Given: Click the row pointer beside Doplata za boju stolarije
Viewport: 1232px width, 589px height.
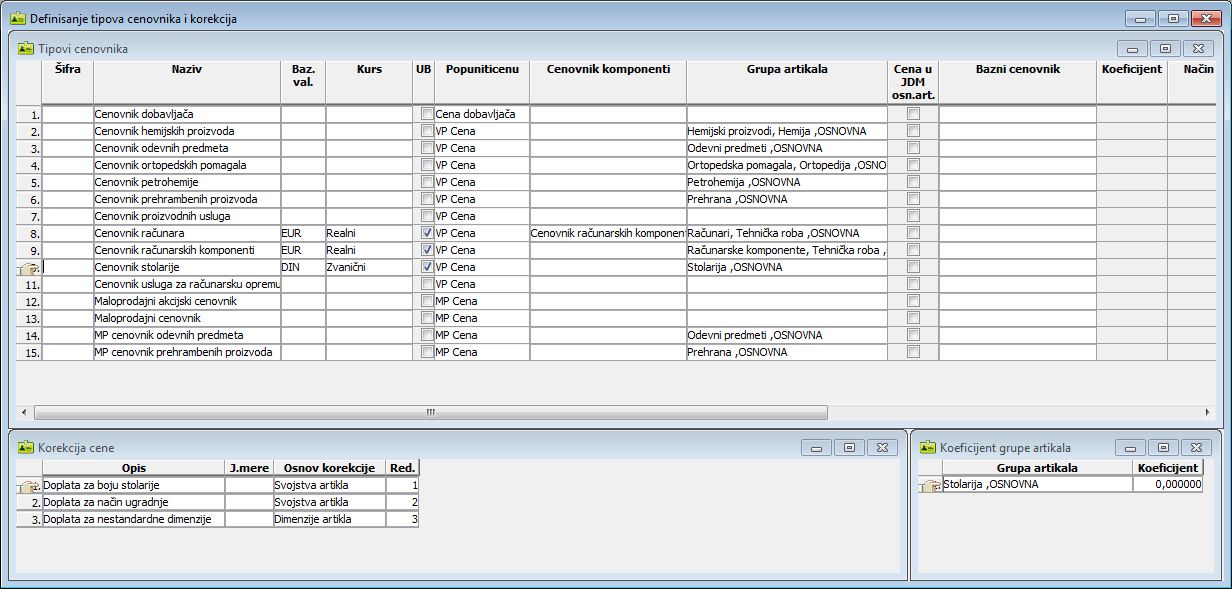Looking at the screenshot, I should point(28,485).
